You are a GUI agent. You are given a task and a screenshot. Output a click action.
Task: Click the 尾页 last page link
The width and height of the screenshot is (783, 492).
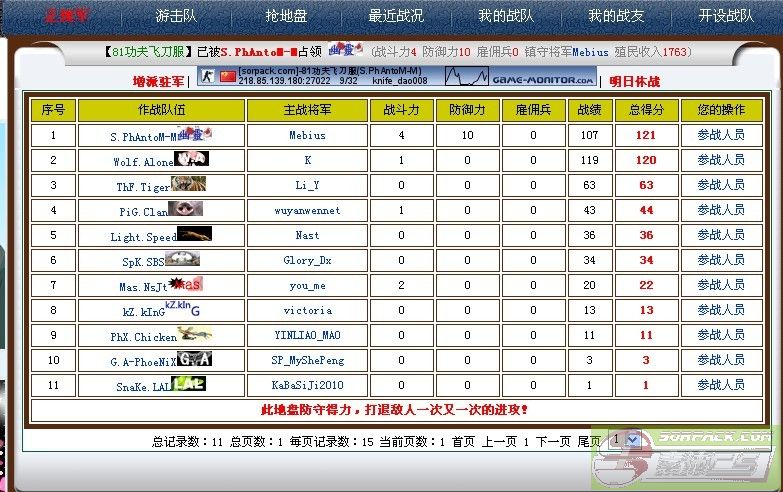coord(589,441)
